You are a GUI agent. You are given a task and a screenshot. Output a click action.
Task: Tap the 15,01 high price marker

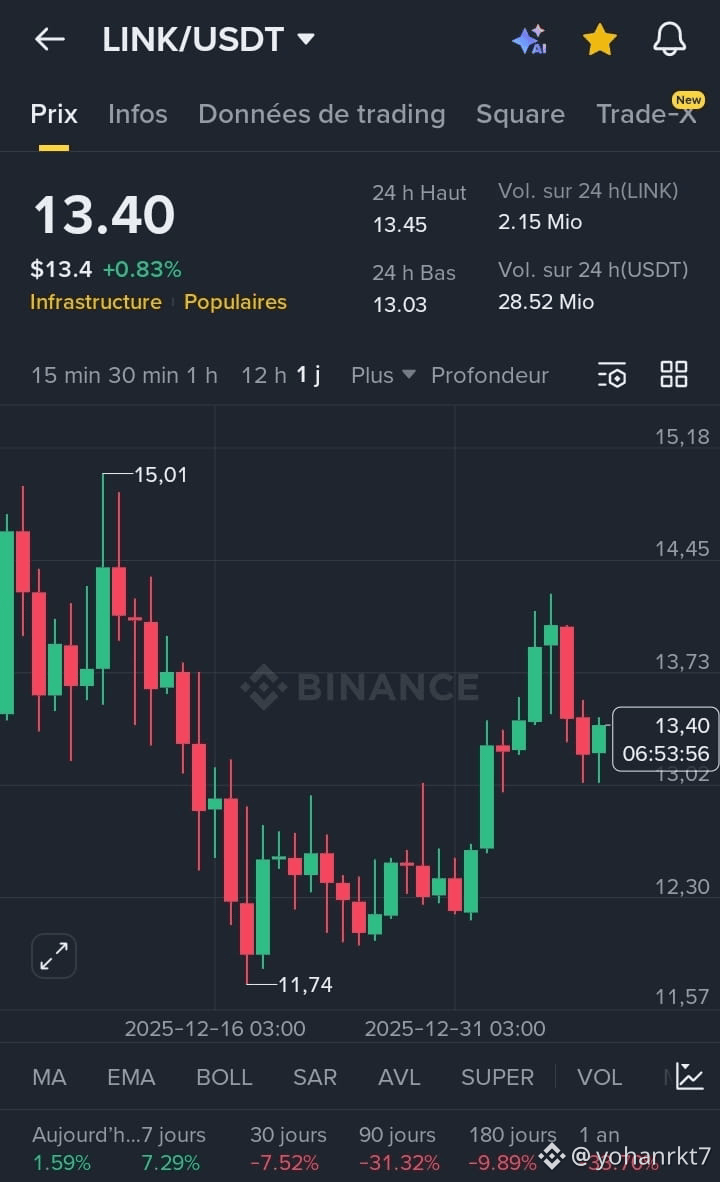pyautogui.click(x=161, y=474)
